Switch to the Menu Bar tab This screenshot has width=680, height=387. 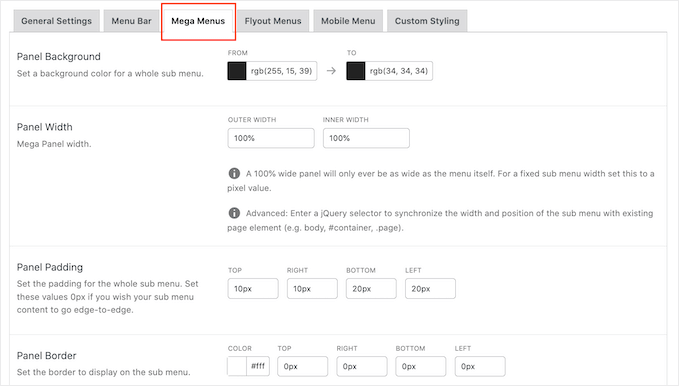131,21
